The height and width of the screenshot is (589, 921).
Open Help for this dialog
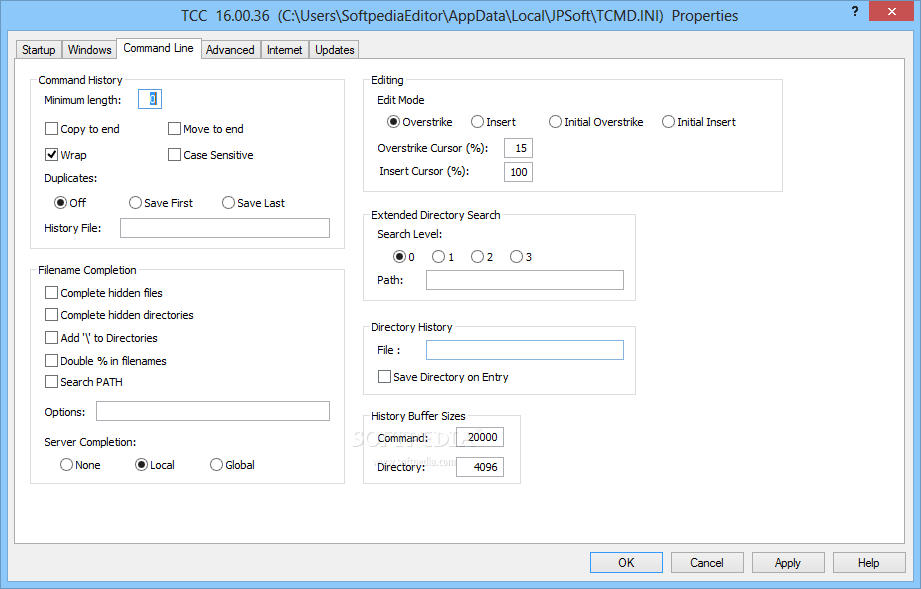869,563
